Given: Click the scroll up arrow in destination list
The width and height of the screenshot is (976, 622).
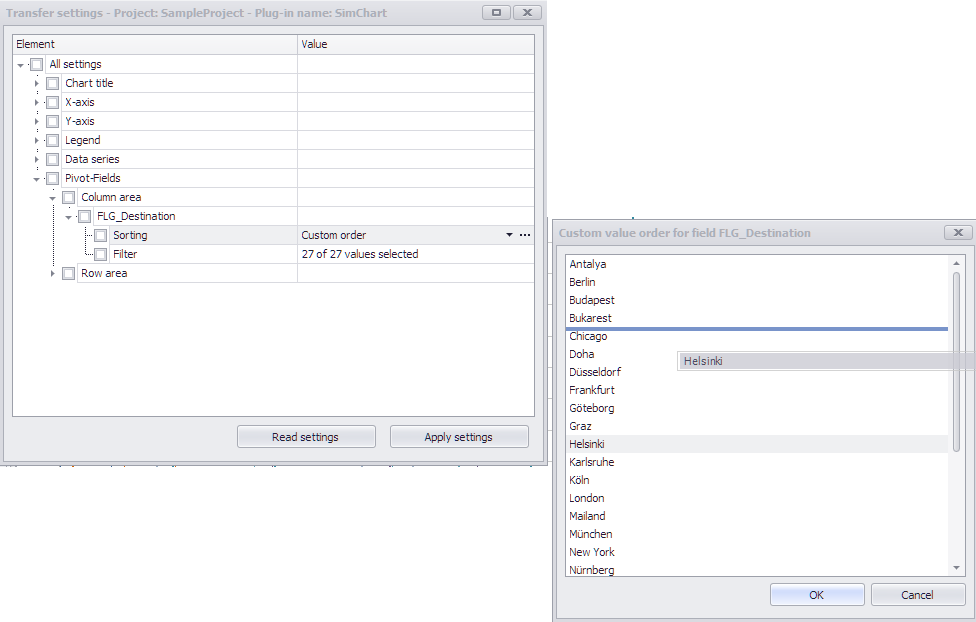Looking at the screenshot, I should (957, 263).
